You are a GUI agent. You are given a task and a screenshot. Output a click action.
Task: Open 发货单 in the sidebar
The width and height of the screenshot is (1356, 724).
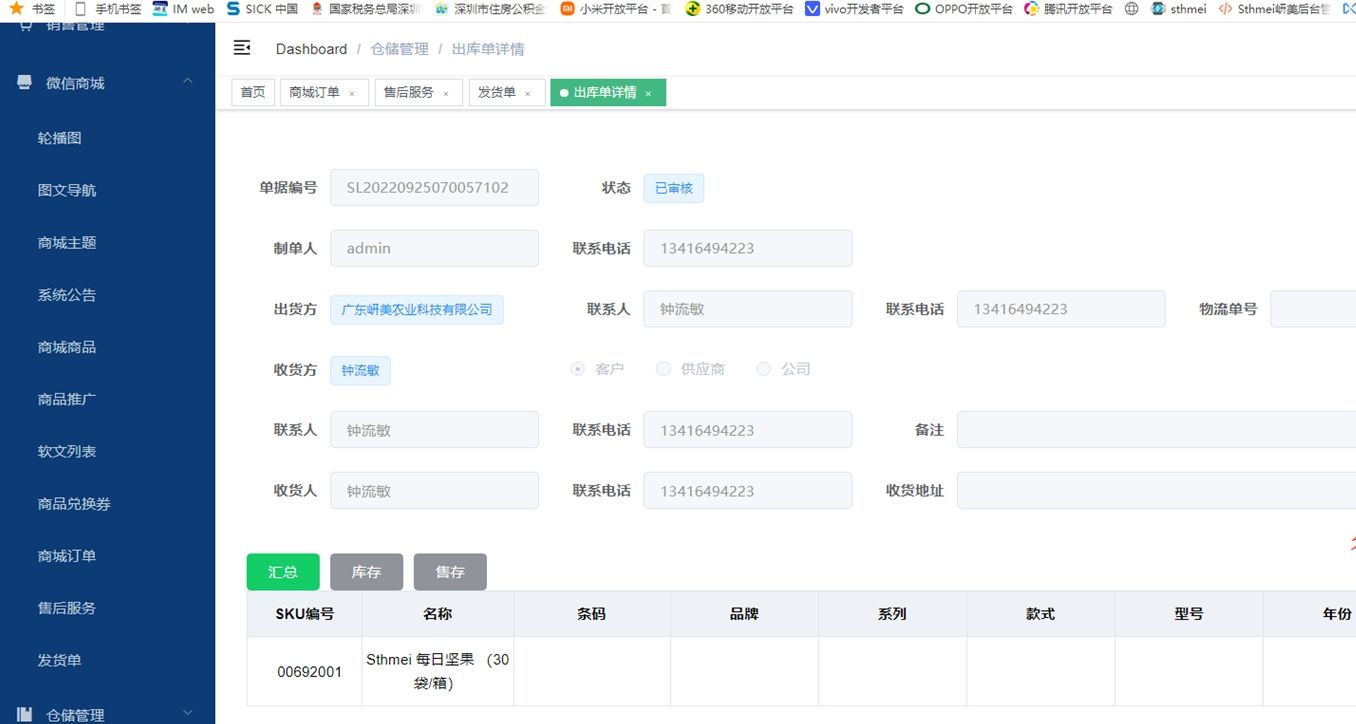59,660
